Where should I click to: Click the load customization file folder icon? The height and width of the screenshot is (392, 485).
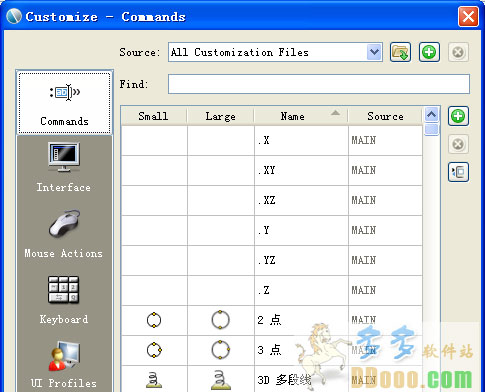coord(400,52)
